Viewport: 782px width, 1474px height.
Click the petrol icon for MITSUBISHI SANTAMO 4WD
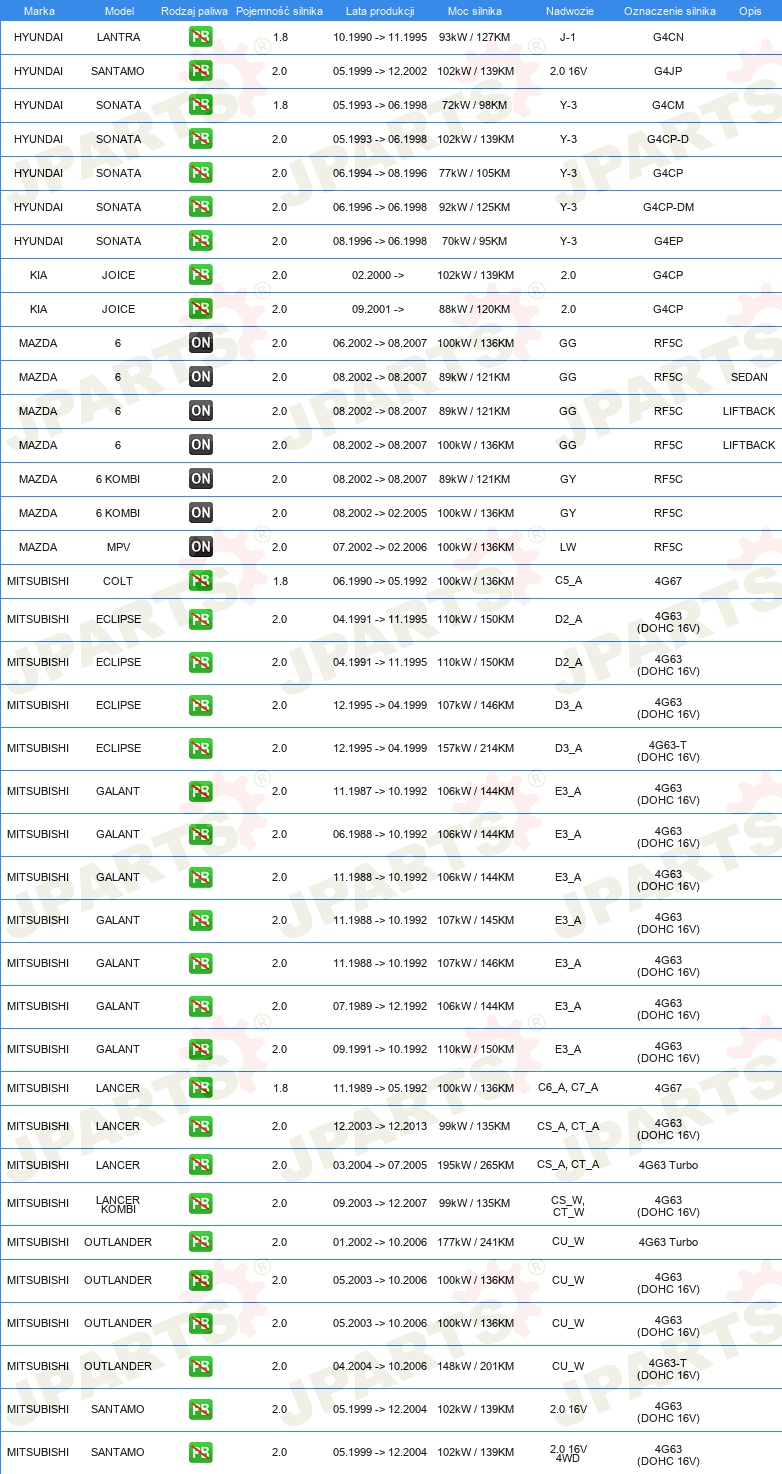click(x=201, y=1452)
